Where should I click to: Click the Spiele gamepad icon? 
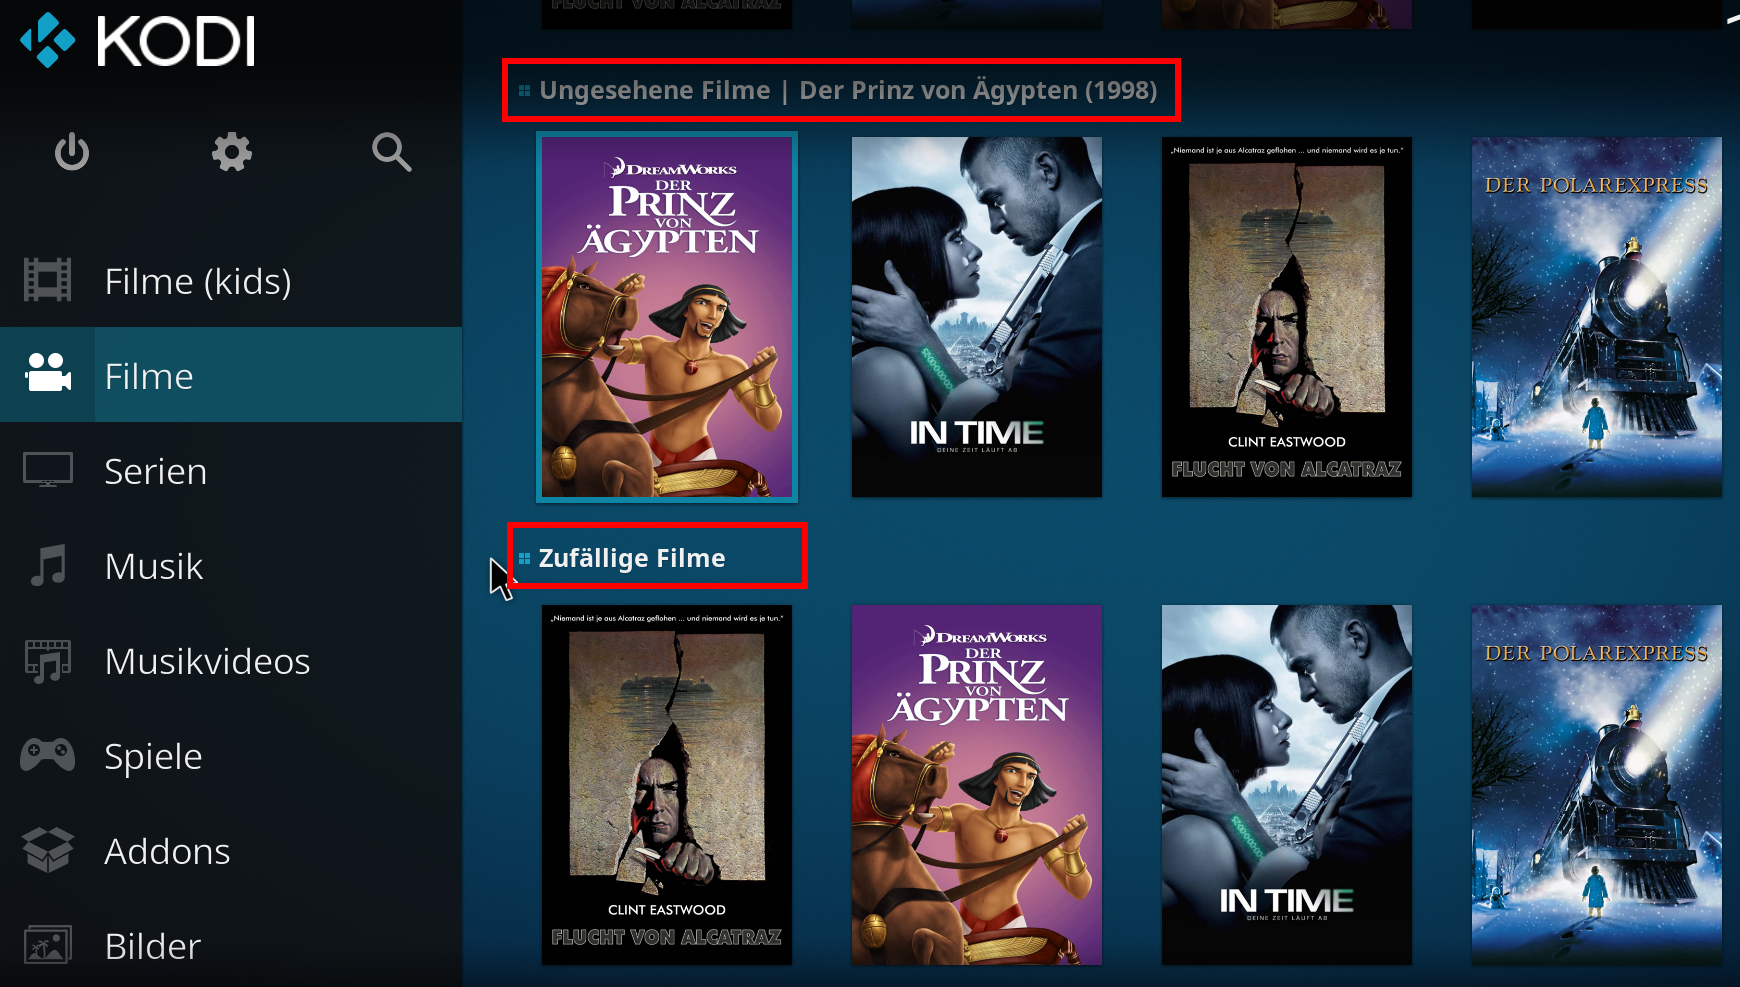48,755
